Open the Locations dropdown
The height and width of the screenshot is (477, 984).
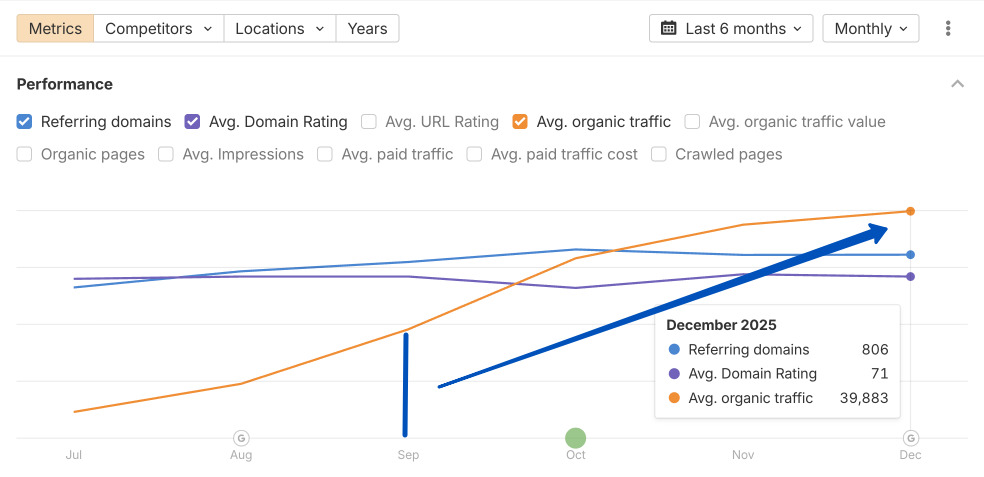280,28
